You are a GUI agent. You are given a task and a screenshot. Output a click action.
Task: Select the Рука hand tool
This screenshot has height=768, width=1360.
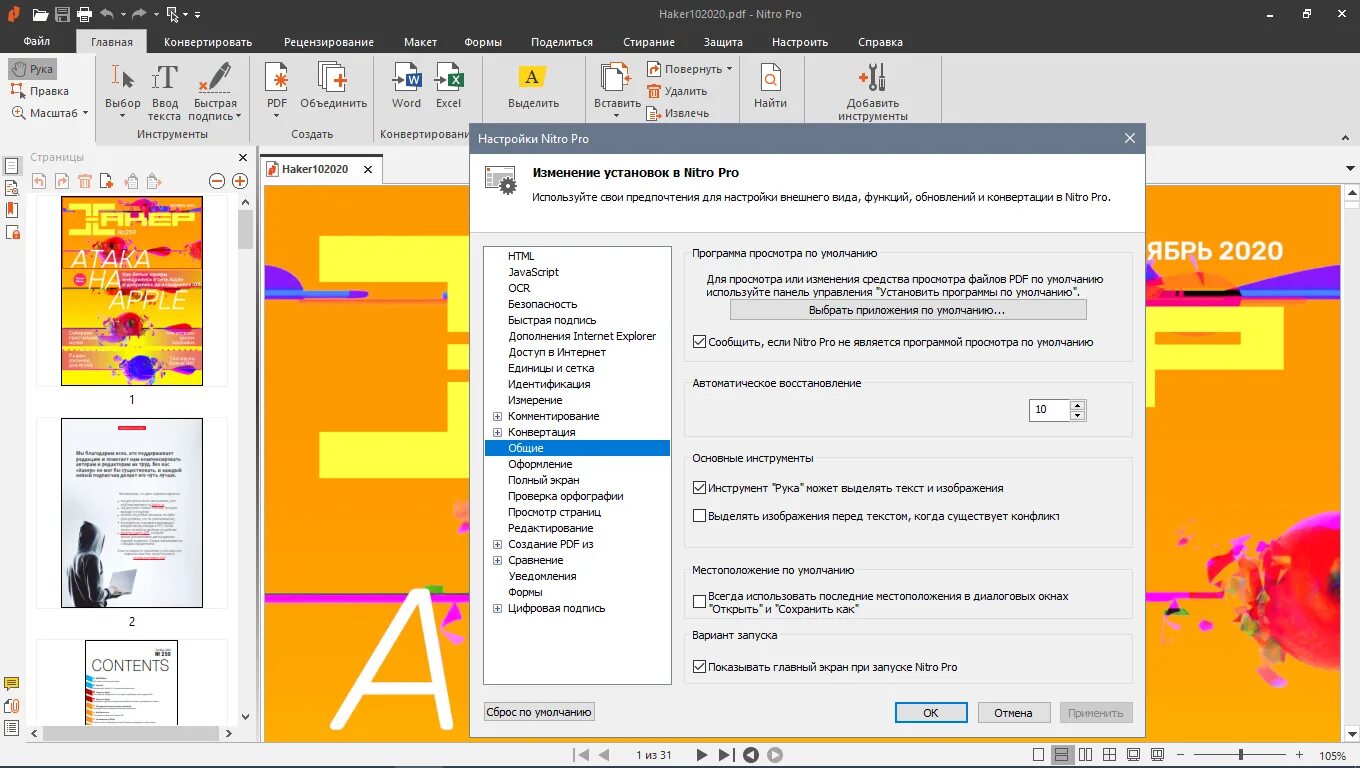pyautogui.click(x=32, y=69)
